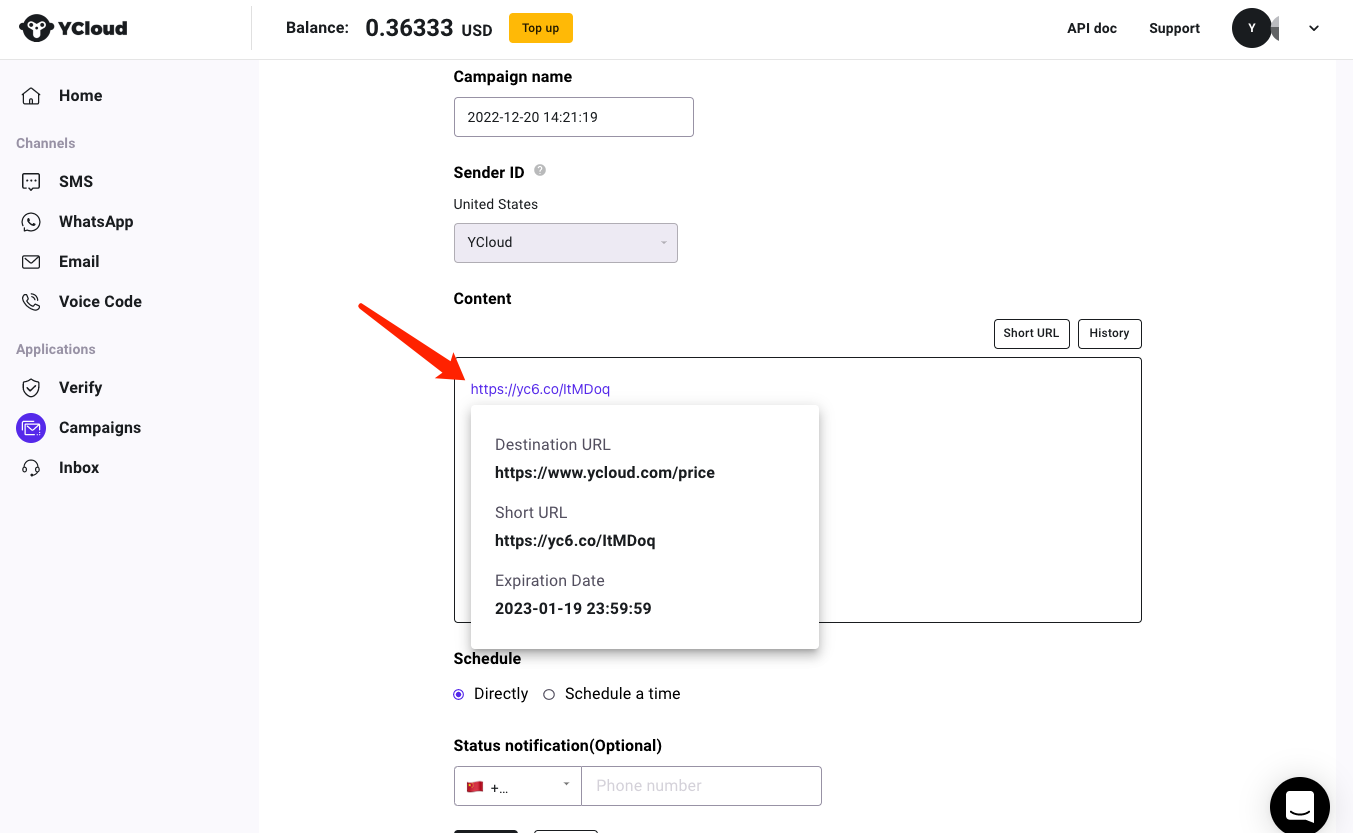Image resolution: width=1353 pixels, height=833 pixels.
Task: Click balance amount 0.36333 USD
Action: (428, 28)
